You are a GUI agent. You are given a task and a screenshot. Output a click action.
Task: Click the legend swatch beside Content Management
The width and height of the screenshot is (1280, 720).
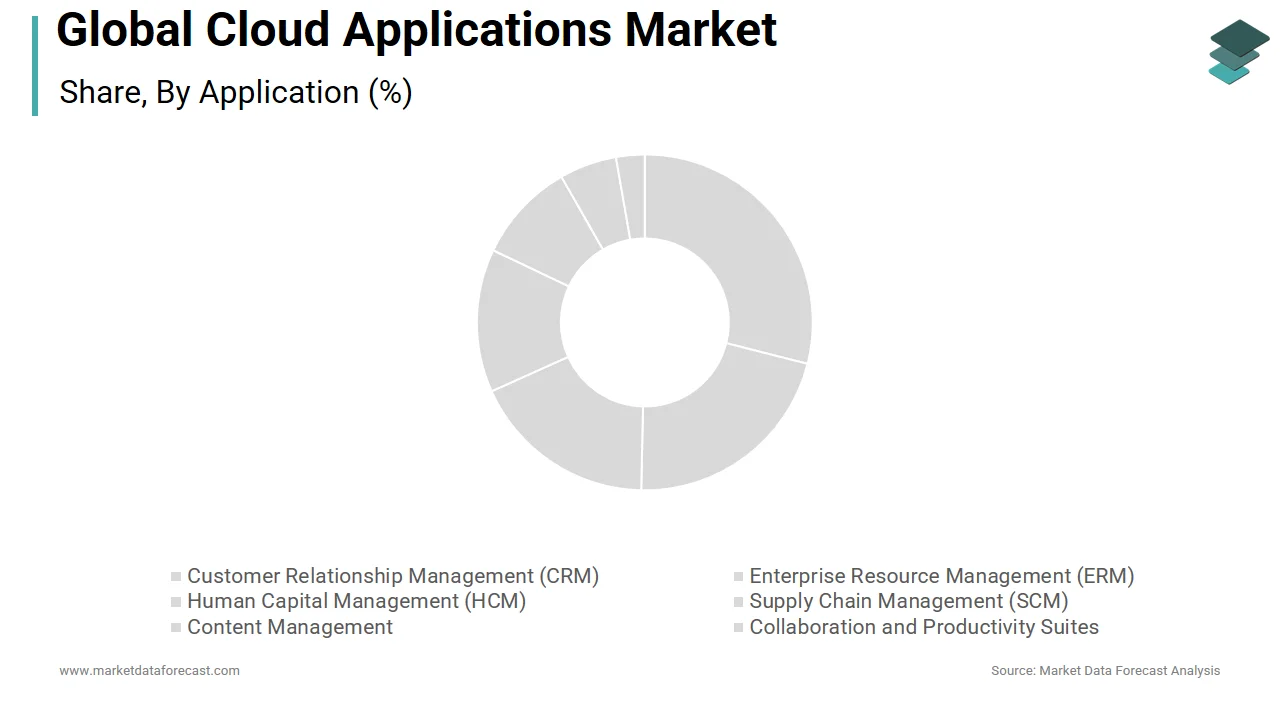click(176, 628)
